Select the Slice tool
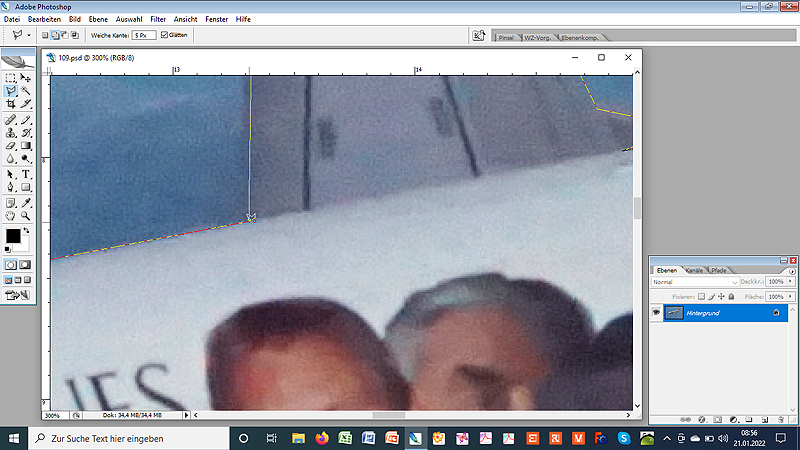Image resolution: width=800 pixels, height=450 pixels. click(x=26, y=104)
